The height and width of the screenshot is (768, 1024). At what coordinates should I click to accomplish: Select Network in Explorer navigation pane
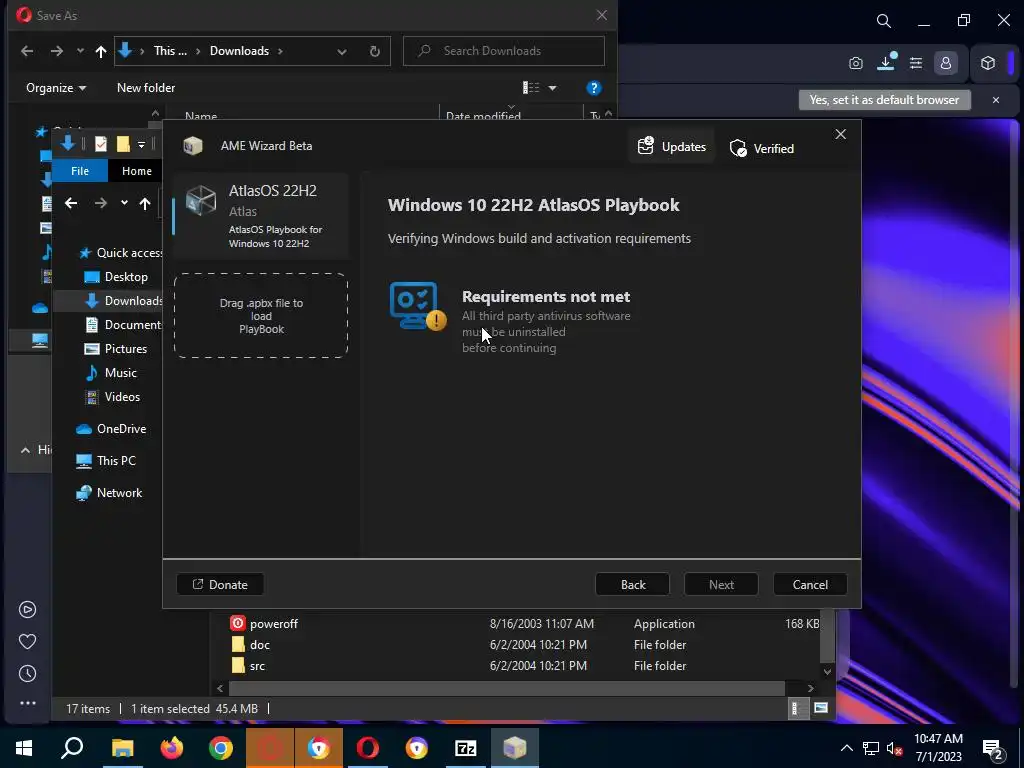point(109,493)
